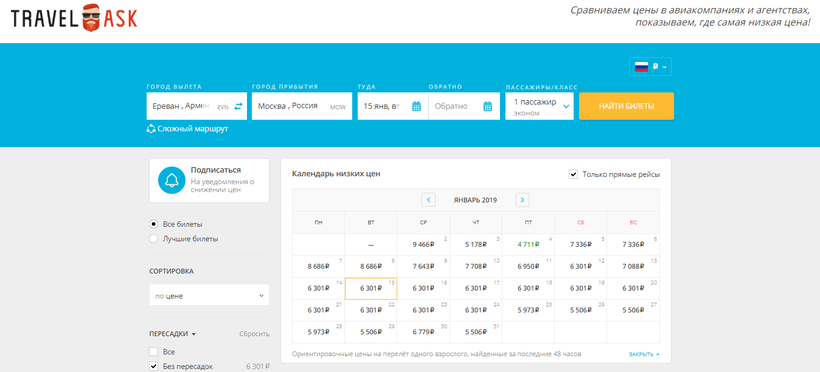Screen dimensions: 820x372
Task: Uncheck Без пересадок checkbox
Action: pos(153,366)
